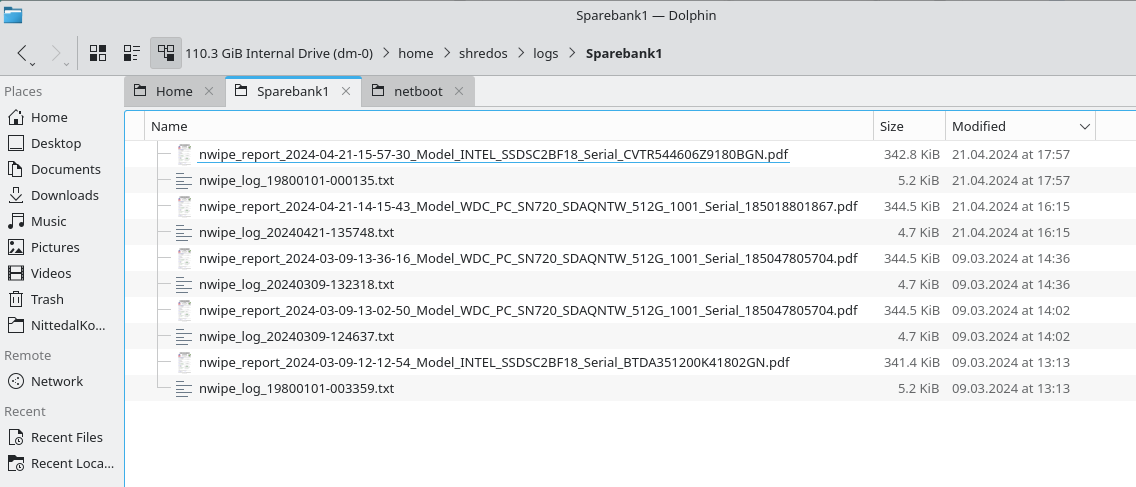The image size is (1136, 487).
Task: Go back using the back arrow
Action: (23, 53)
